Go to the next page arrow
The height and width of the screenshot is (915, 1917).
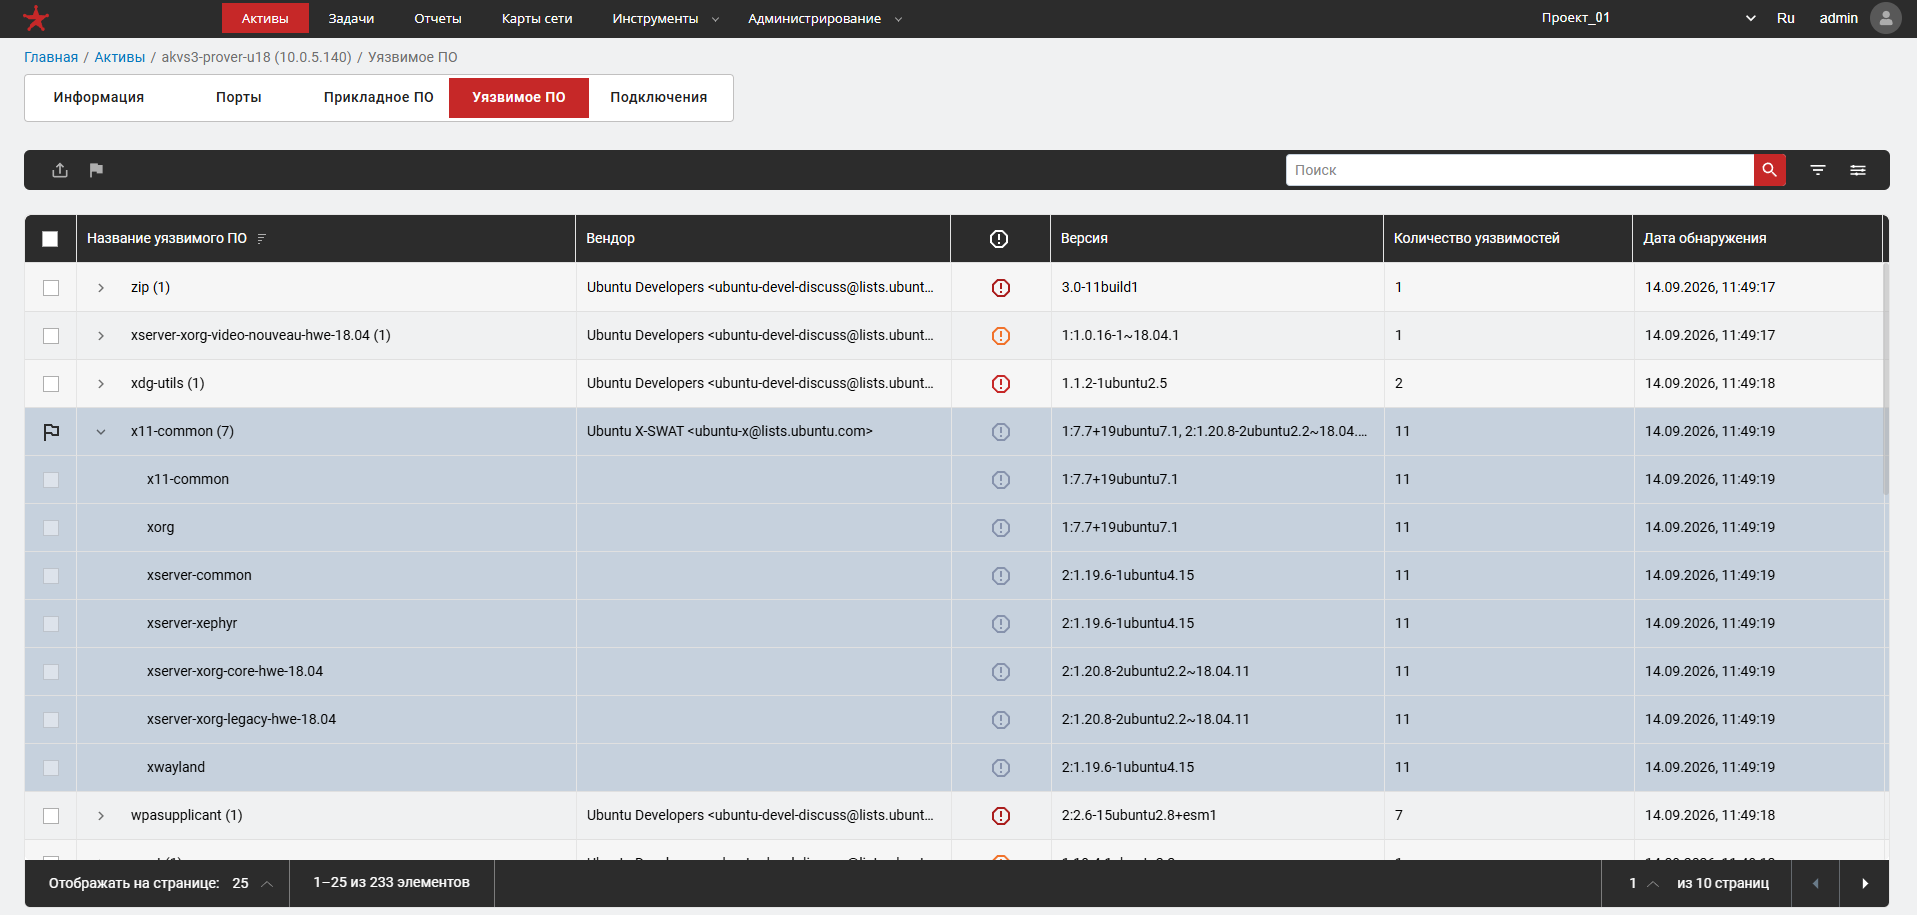pyautogui.click(x=1865, y=883)
